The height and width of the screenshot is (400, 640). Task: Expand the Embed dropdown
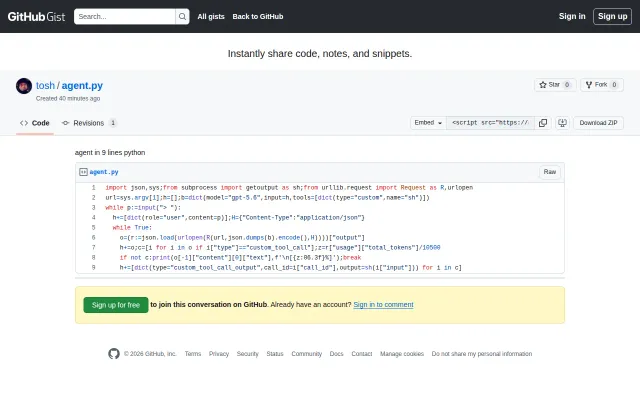point(428,123)
